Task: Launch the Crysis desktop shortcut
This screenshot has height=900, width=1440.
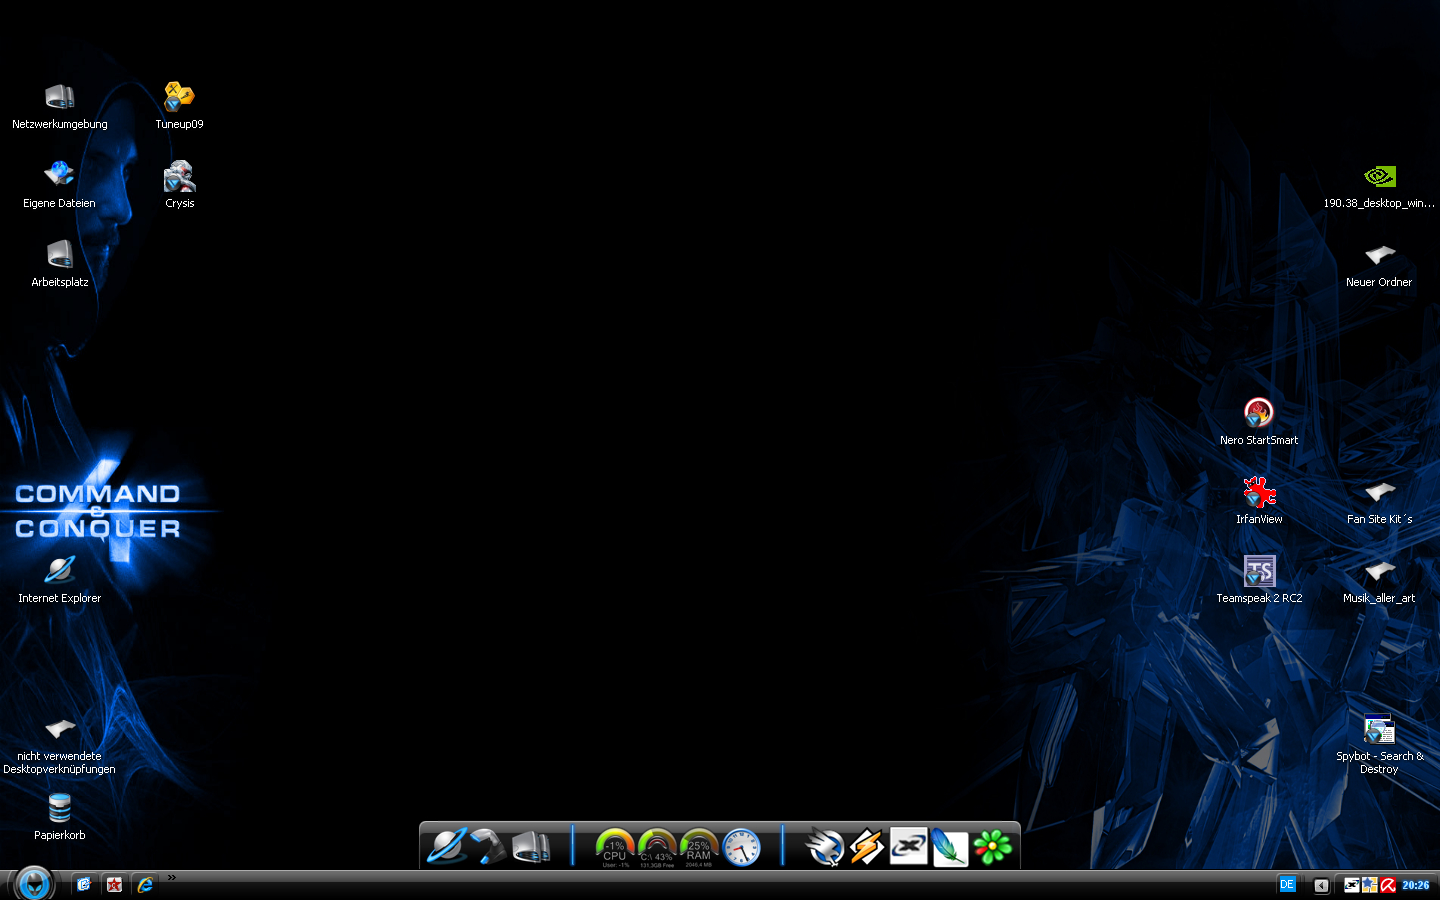Action: pos(180,185)
